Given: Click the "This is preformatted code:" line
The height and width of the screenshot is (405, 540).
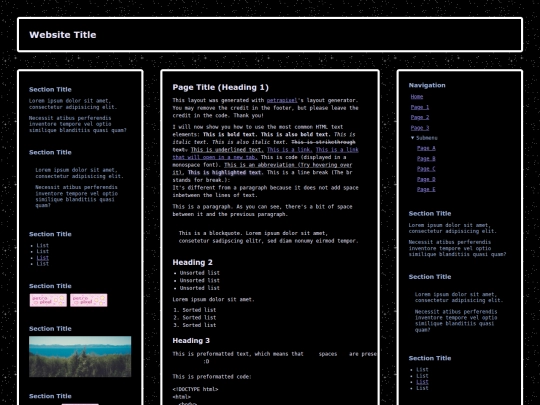Looking at the screenshot, I should [212, 377].
